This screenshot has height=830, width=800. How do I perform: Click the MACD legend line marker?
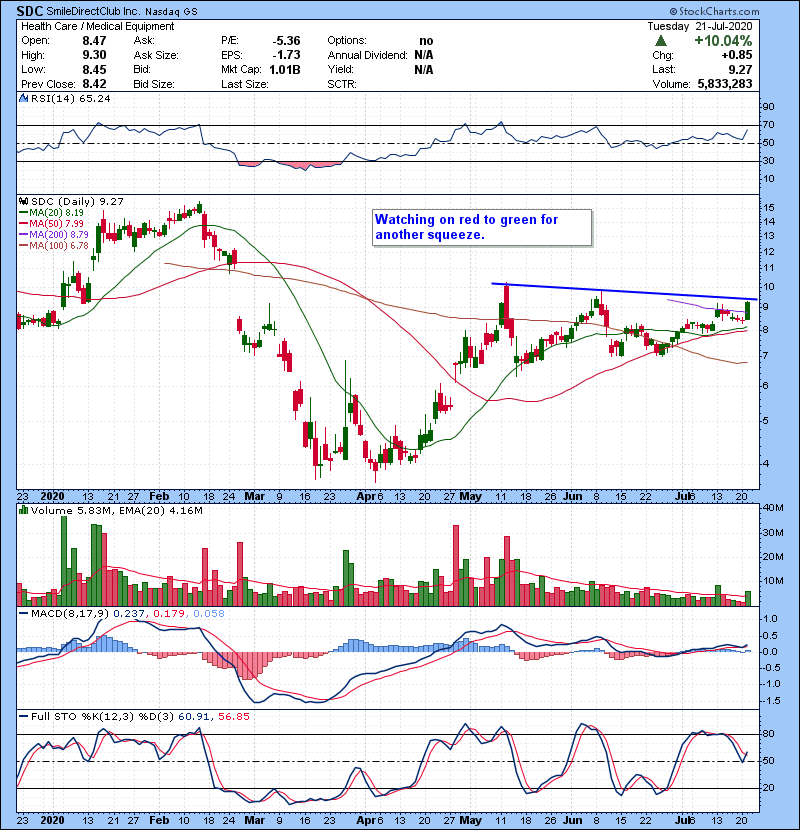pyautogui.click(x=24, y=614)
